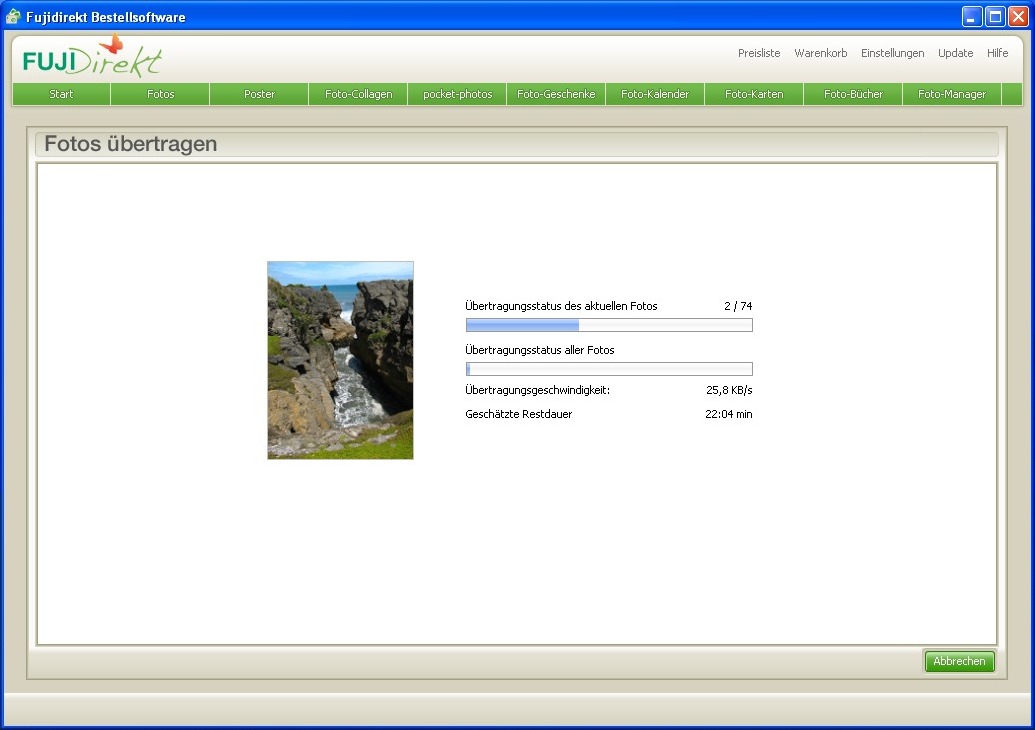Click 'Übertragungsstatus des aktuellen Fotos' label
1035x730 pixels.
click(x=561, y=306)
